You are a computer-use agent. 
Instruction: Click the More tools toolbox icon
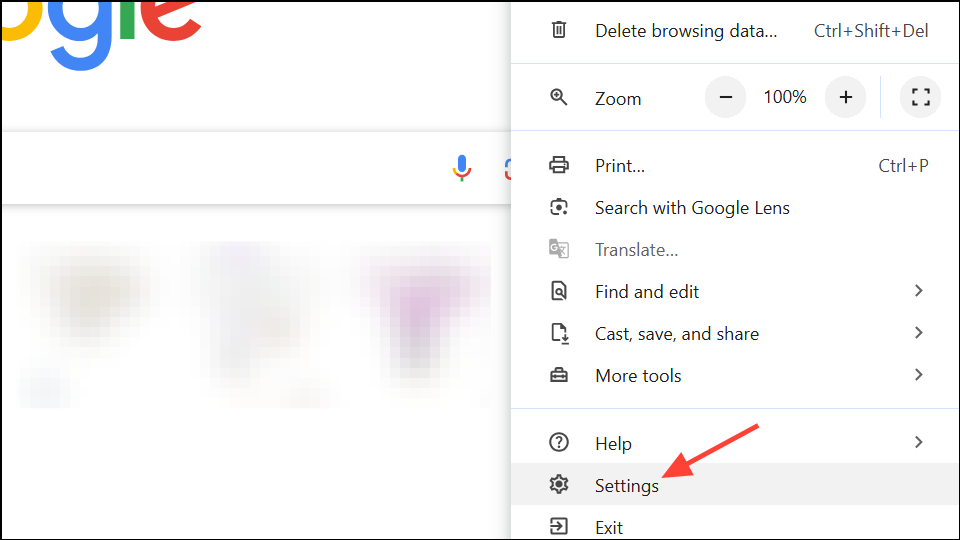[x=559, y=375]
